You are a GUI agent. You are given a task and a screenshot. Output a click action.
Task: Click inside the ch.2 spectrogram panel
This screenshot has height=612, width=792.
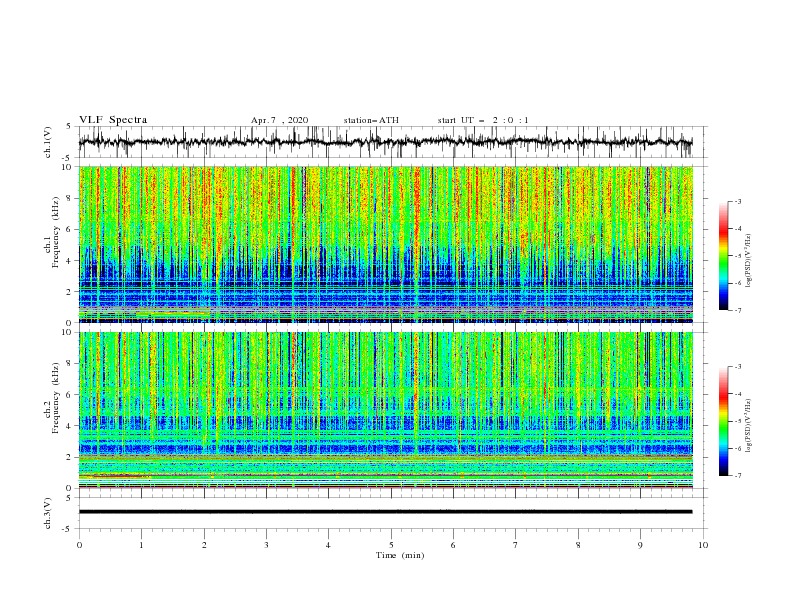tap(385, 410)
